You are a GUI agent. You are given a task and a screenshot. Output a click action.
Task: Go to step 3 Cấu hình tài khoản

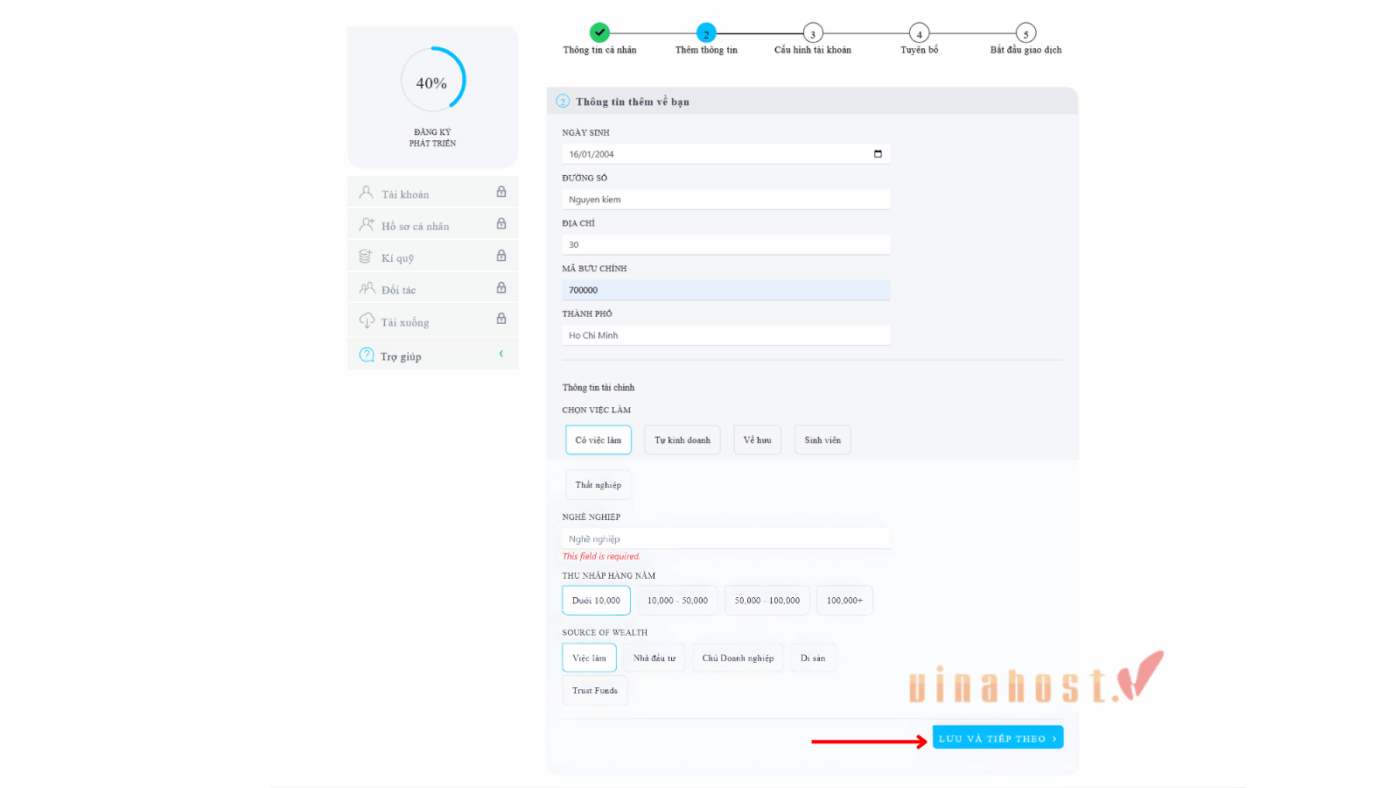(x=812, y=34)
